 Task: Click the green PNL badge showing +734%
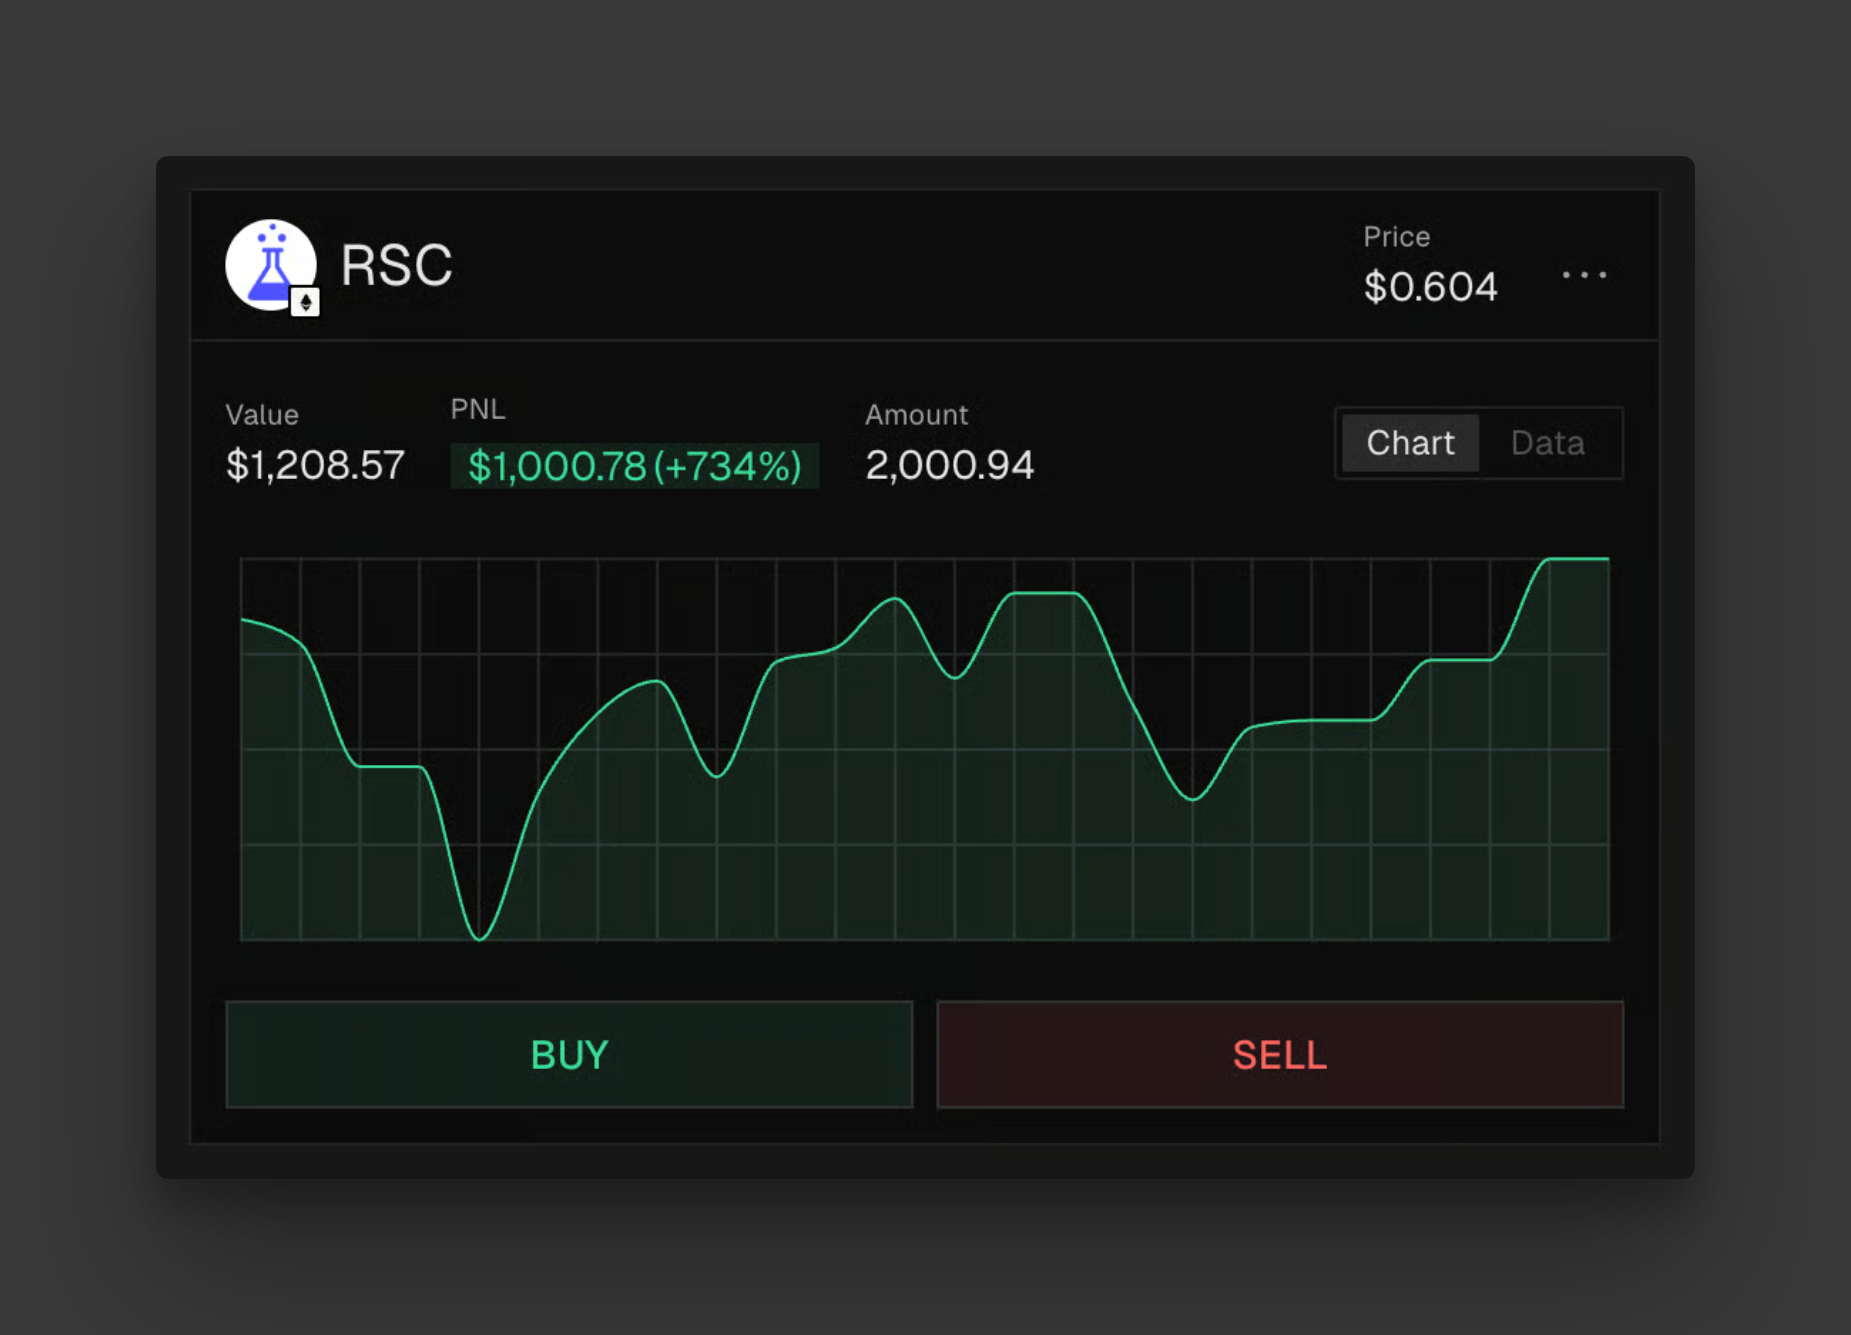[x=635, y=466]
